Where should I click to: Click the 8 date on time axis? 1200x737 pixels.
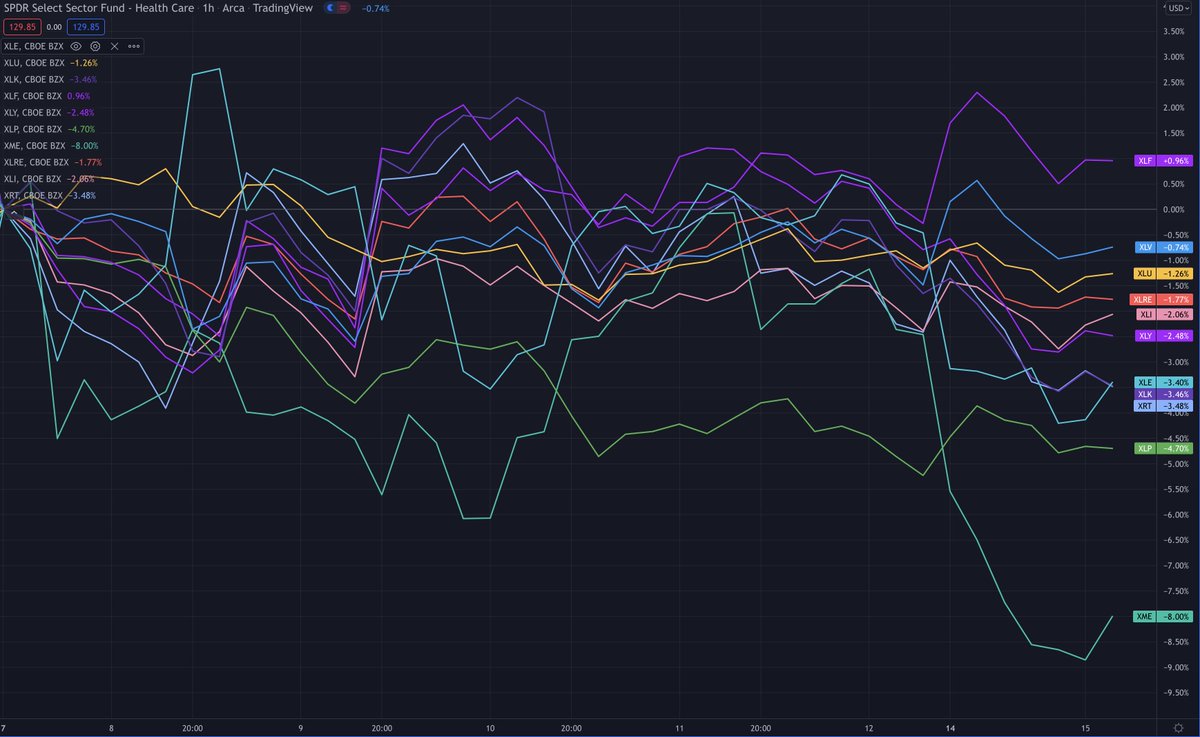(111, 728)
